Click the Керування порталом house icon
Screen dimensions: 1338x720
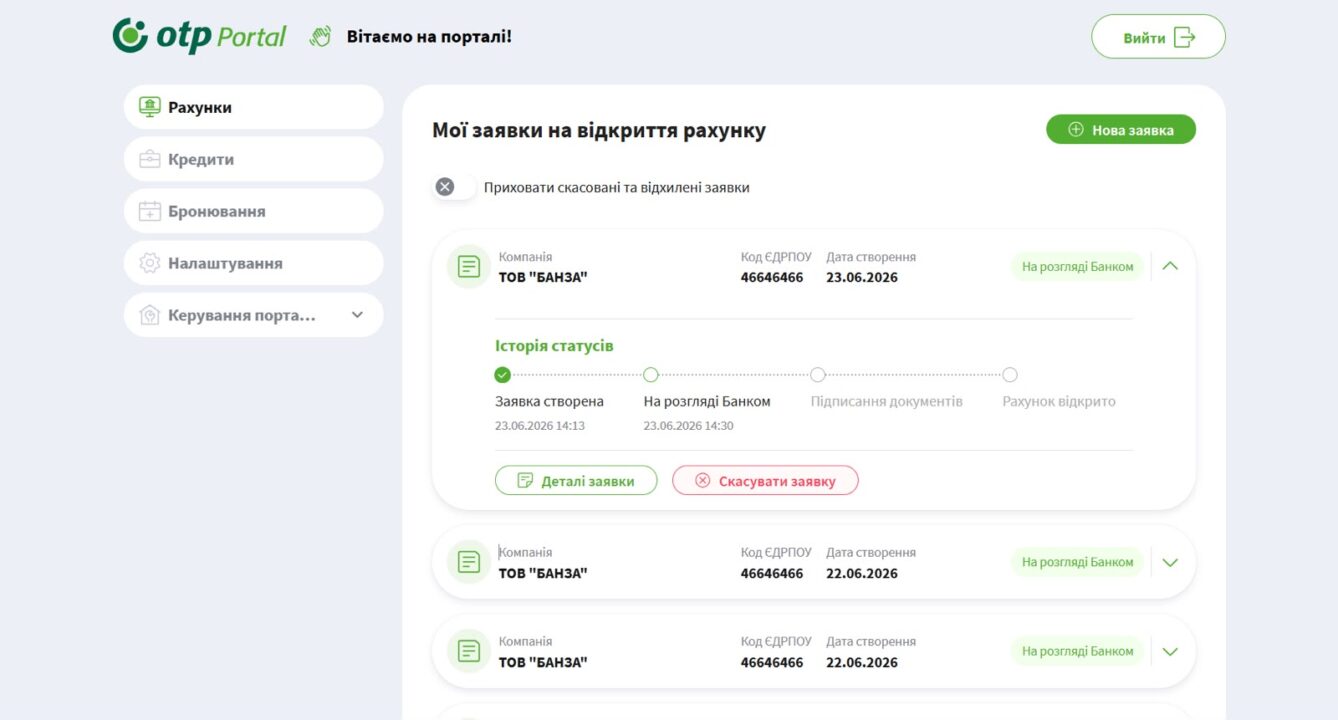point(150,315)
